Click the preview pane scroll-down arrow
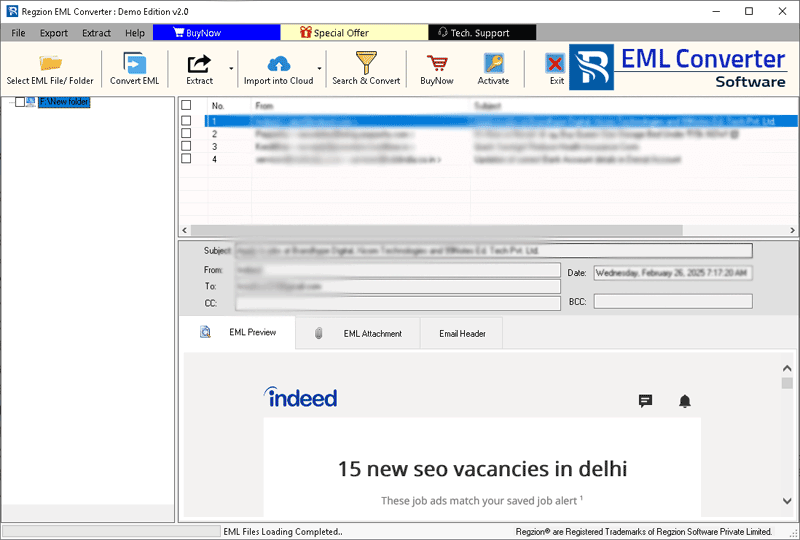Image resolution: width=800 pixels, height=540 pixels. [x=787, y=501]
